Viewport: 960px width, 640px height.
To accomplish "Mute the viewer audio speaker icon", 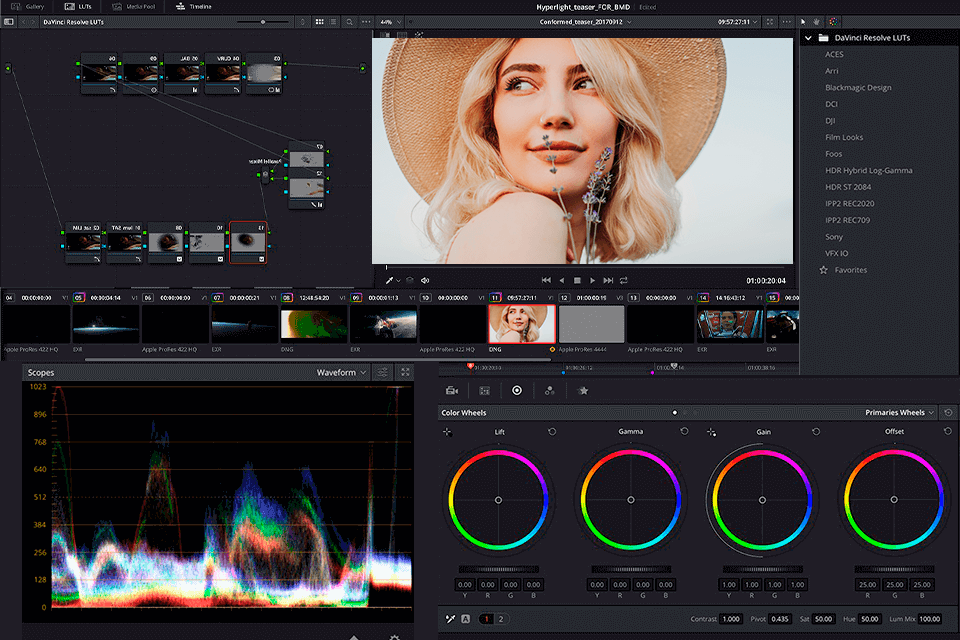I will tap(425, 280).
